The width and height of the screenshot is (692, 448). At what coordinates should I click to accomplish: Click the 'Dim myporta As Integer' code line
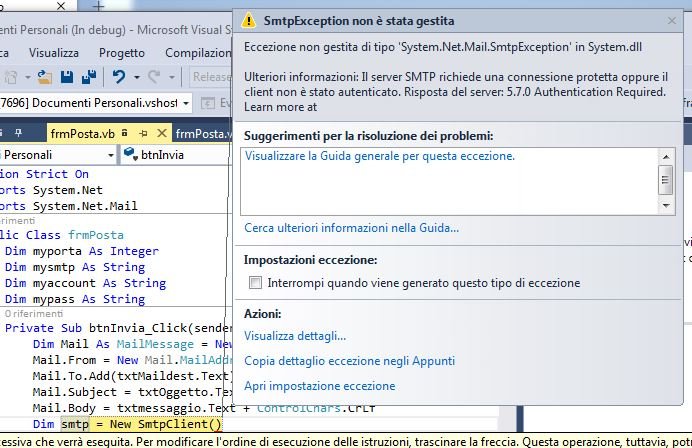82,251
